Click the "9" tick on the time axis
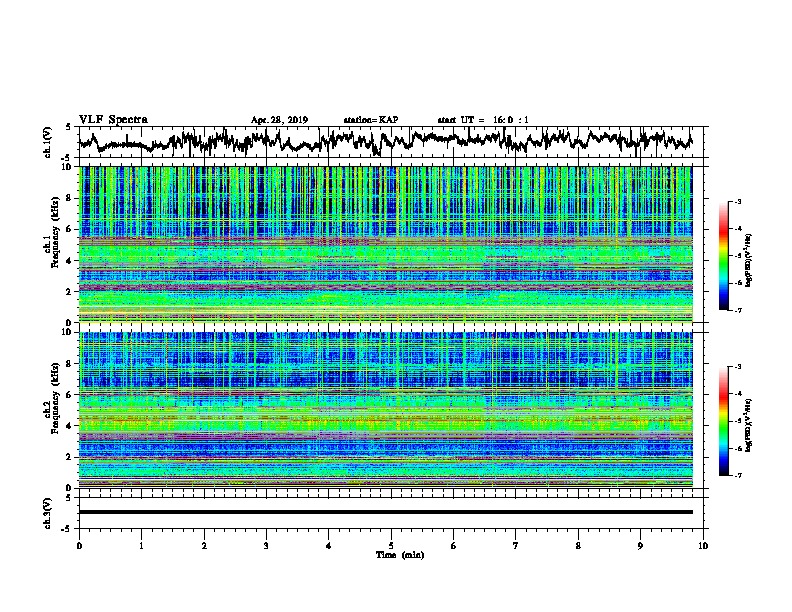 [640, 546]
